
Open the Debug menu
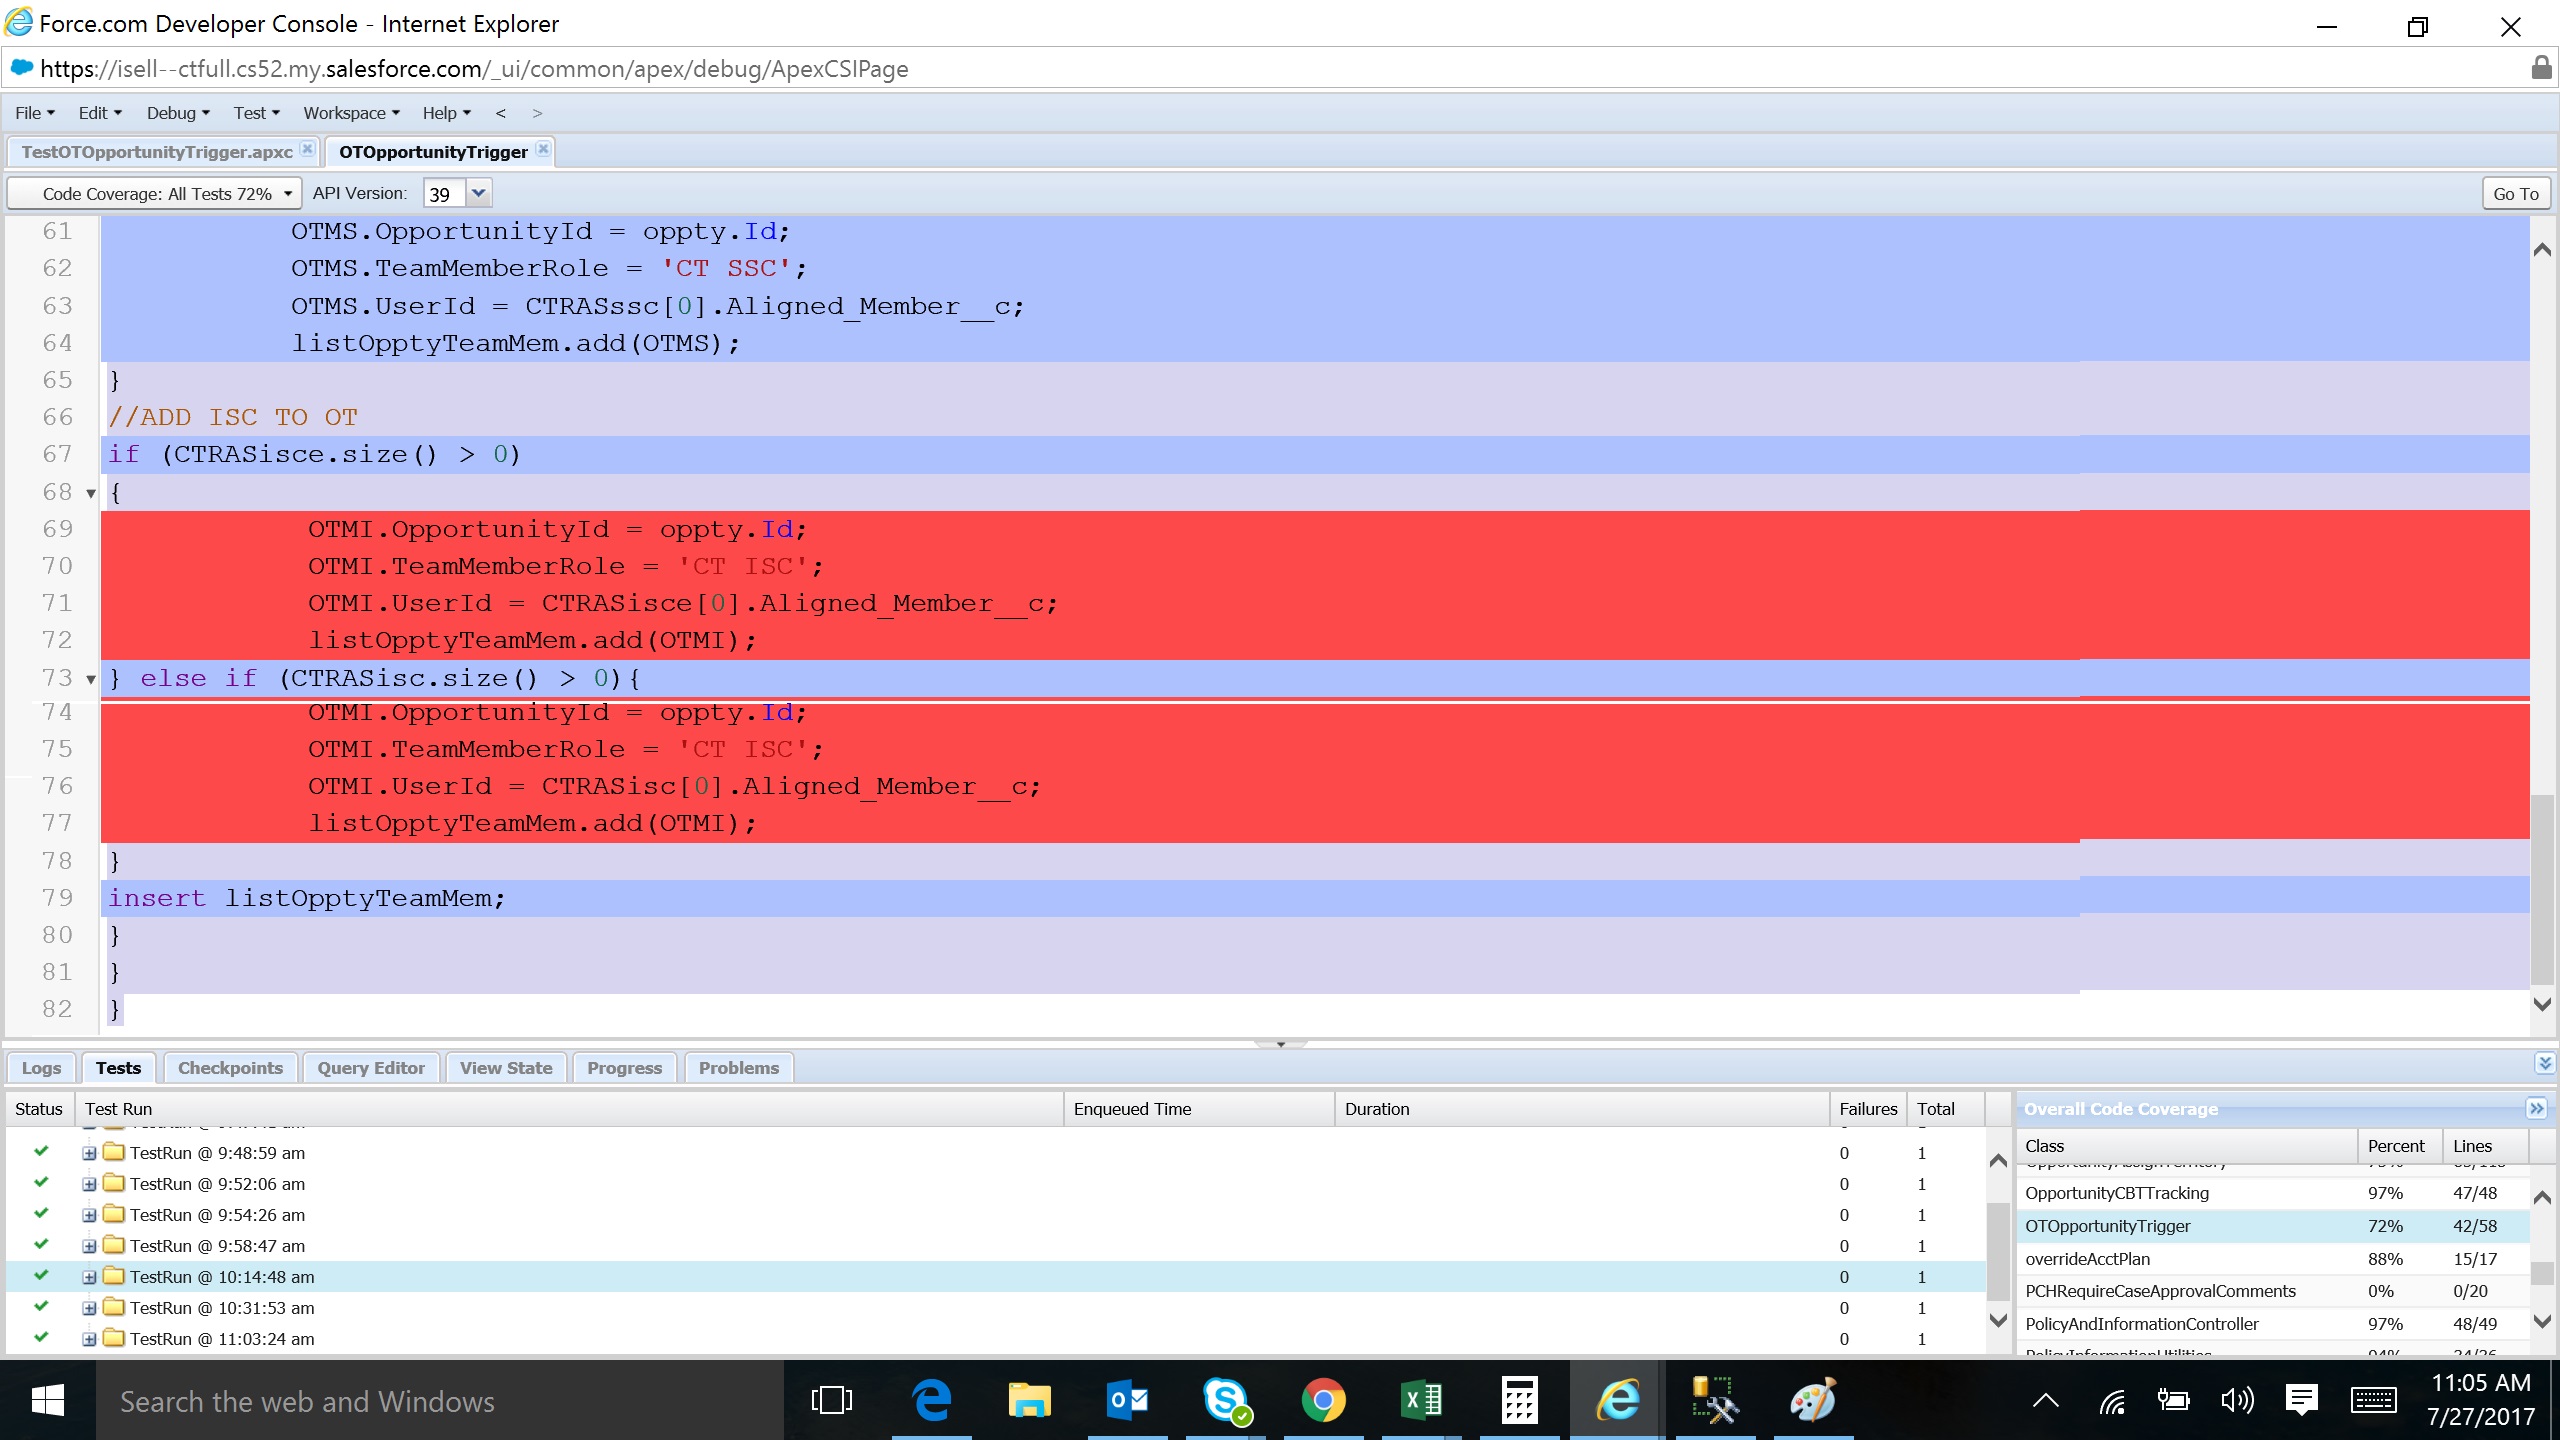pyautogui.click(x=176, y=112)
